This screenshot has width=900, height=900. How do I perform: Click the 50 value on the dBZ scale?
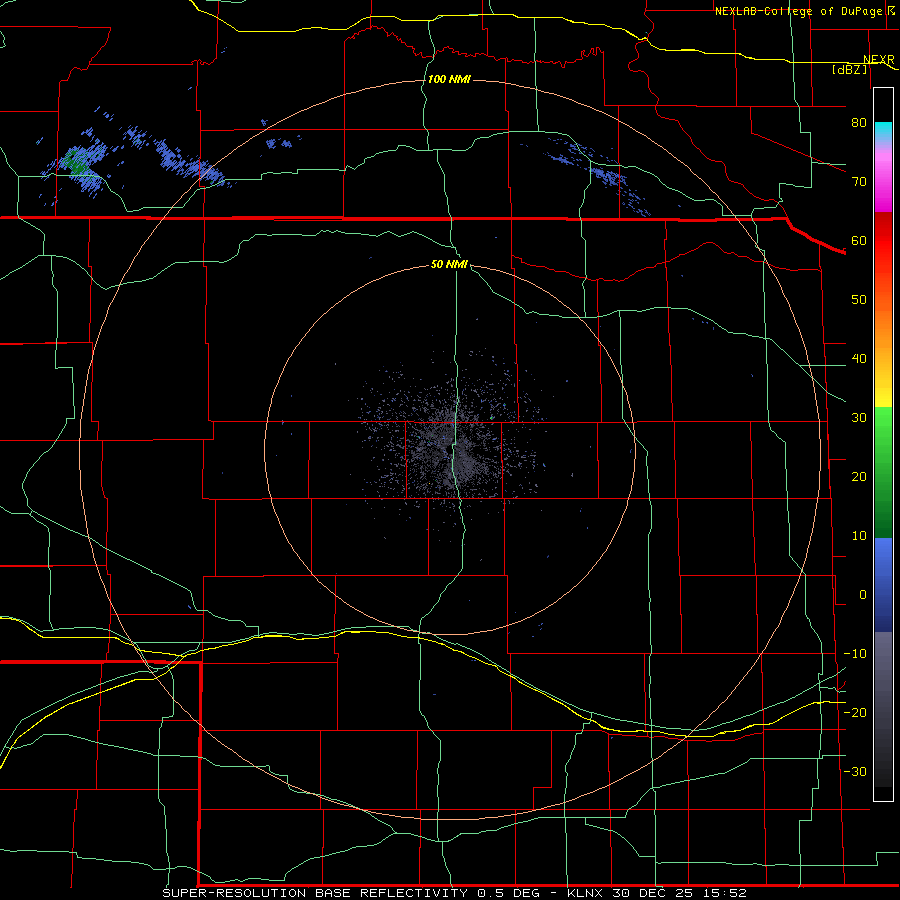pyautogui.click(x=859, y=300)
